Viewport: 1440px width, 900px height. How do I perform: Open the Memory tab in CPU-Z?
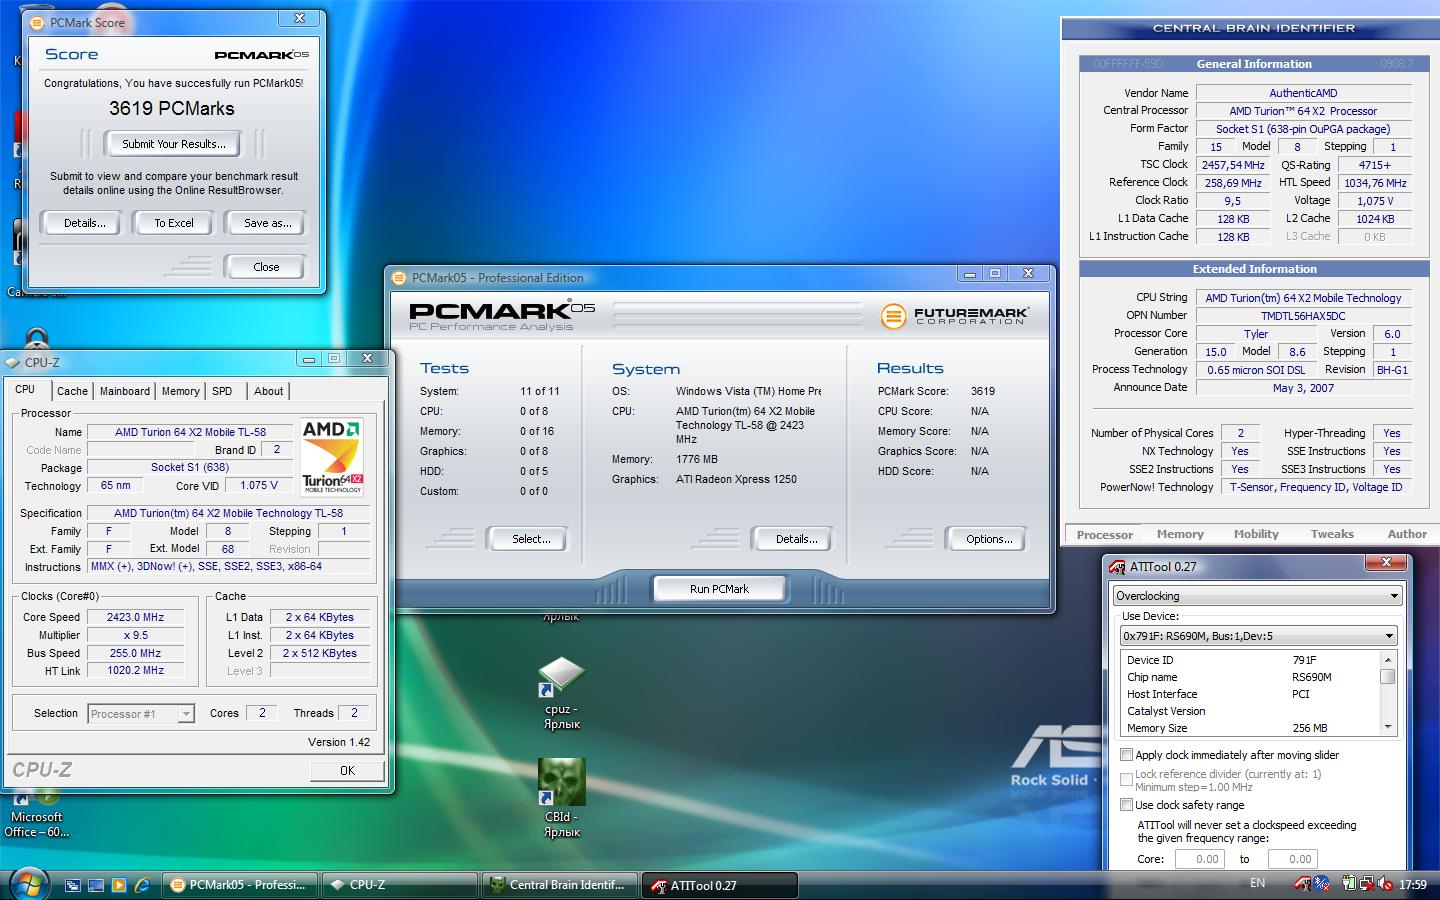coord(181,391)
